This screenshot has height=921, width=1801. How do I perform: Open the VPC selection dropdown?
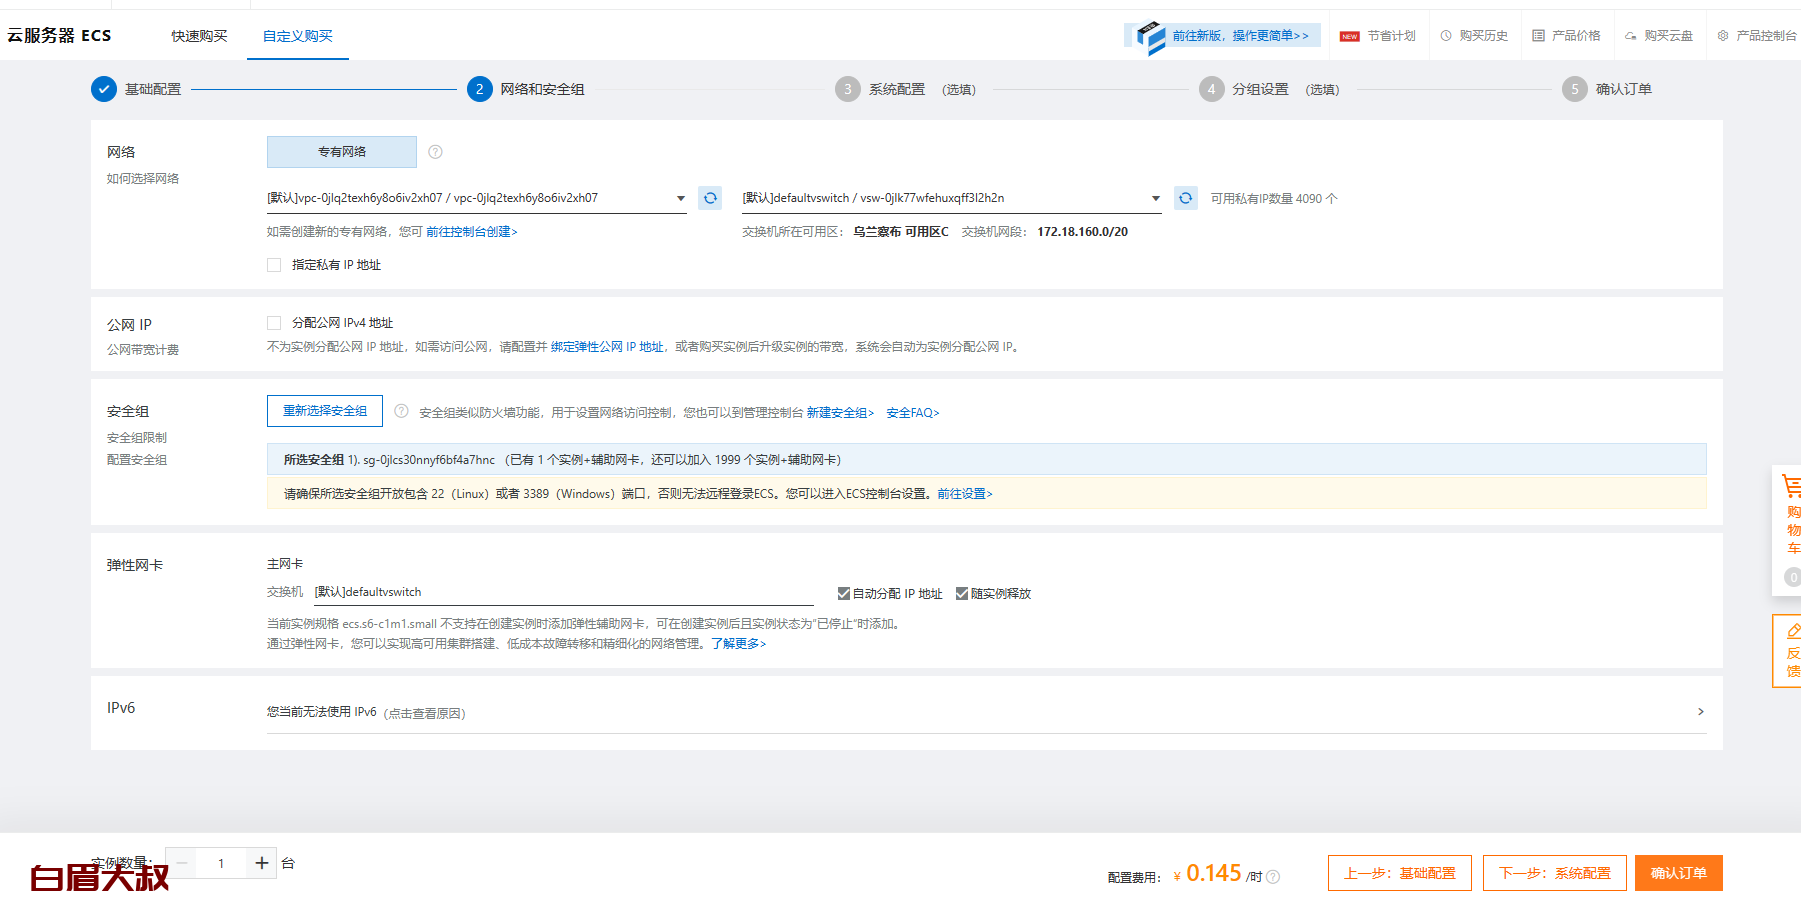[476, 198]
